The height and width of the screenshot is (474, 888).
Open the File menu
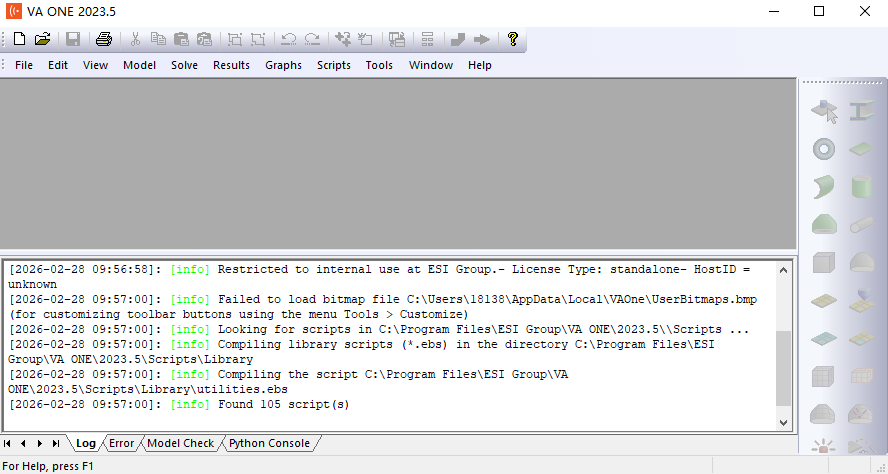pos(24,65)
